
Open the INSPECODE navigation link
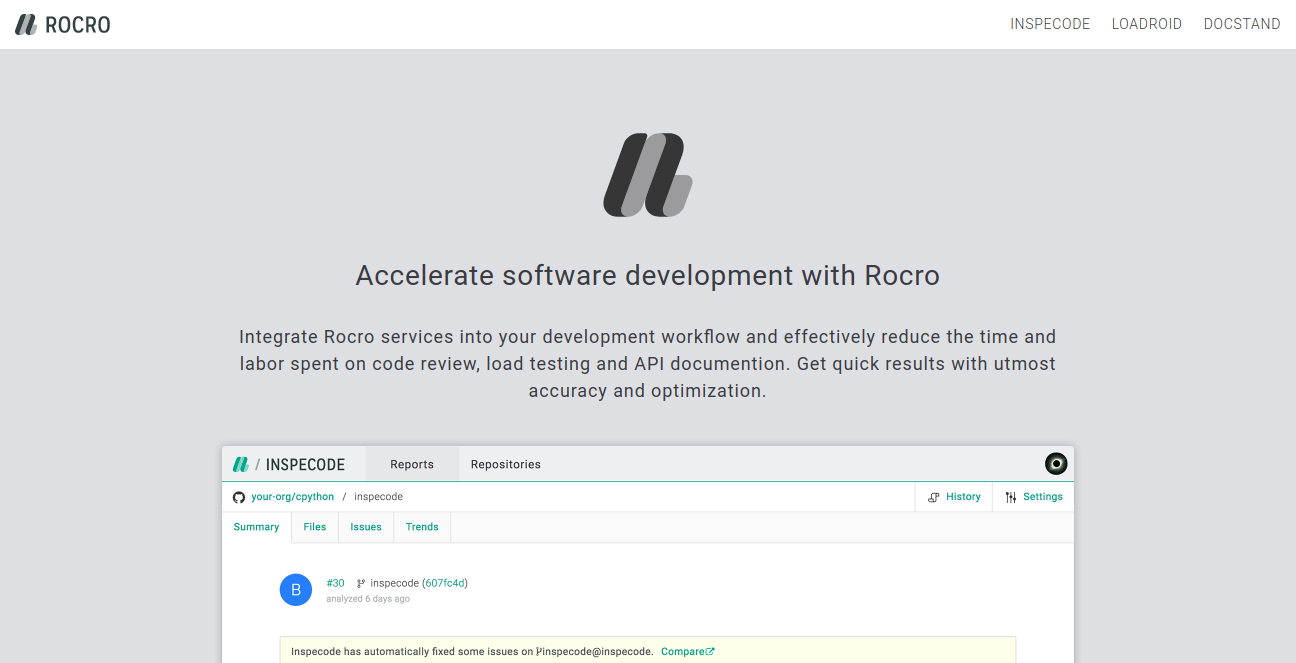coord(1050,24)
